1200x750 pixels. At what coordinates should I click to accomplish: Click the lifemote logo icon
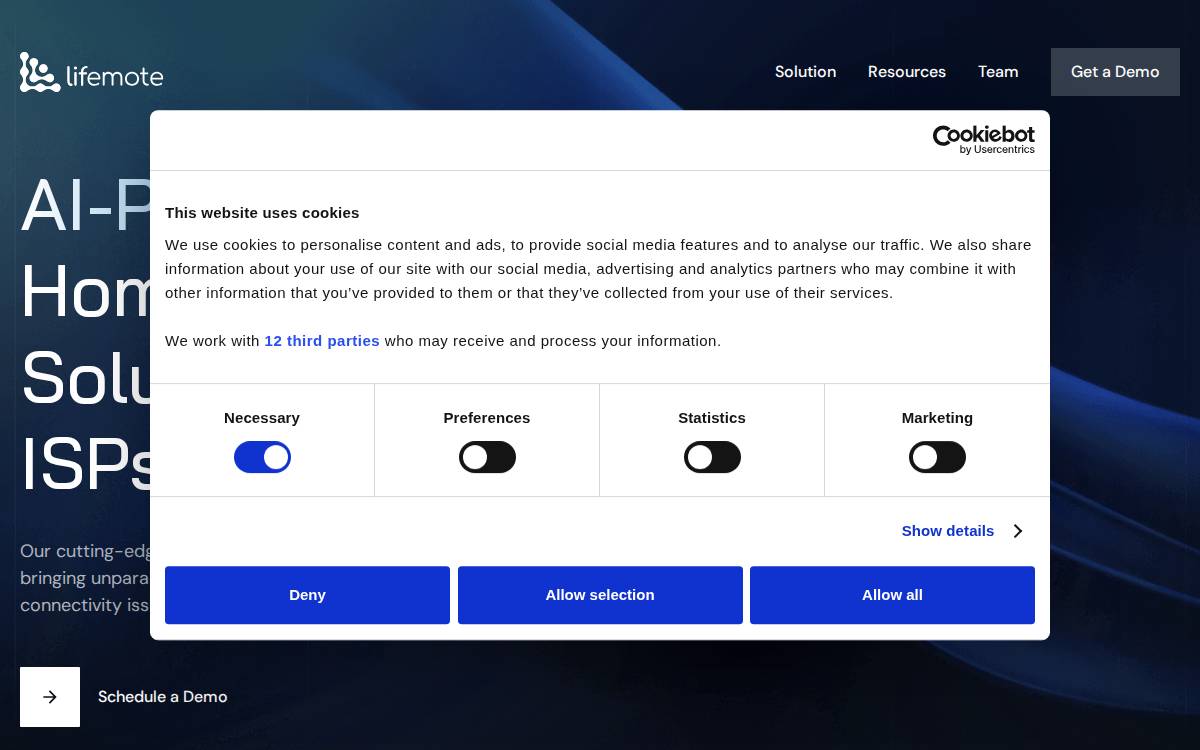click(x=40, y=72)
